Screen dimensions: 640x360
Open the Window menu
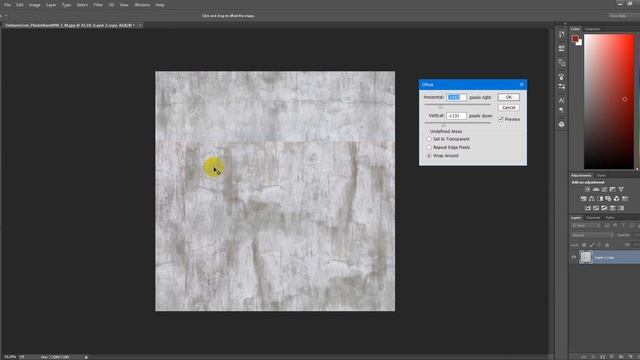142,5
